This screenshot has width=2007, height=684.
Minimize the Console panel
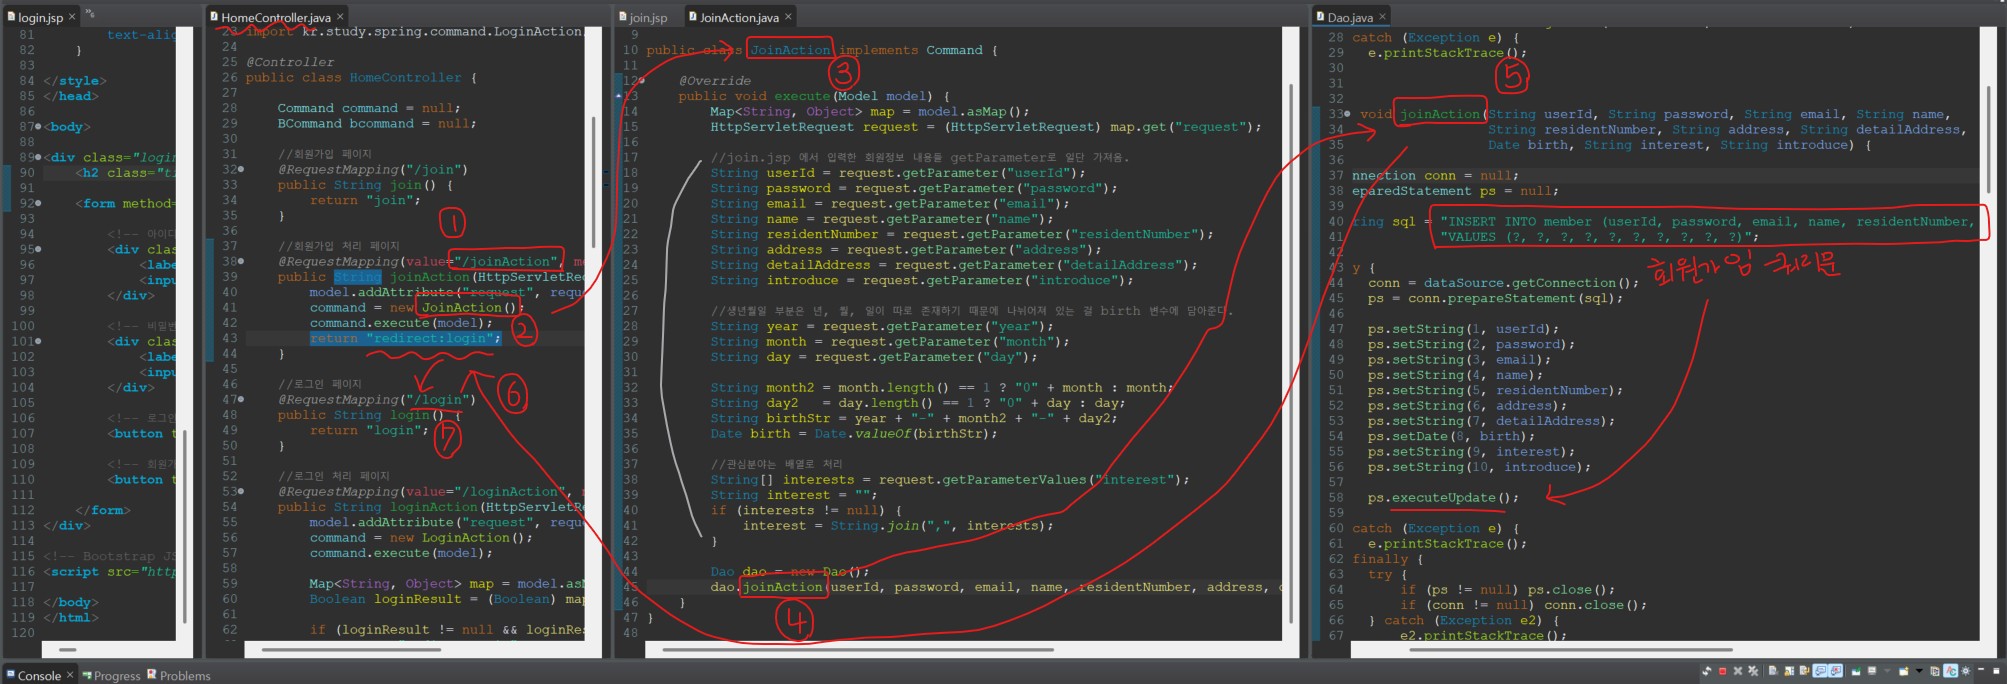[1981, 670]
